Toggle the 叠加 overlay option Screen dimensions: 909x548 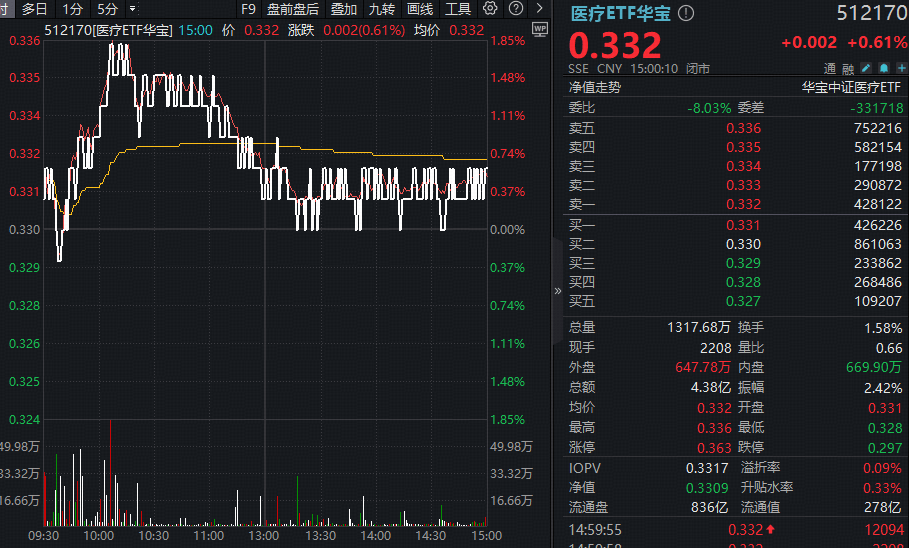point(344,9)
